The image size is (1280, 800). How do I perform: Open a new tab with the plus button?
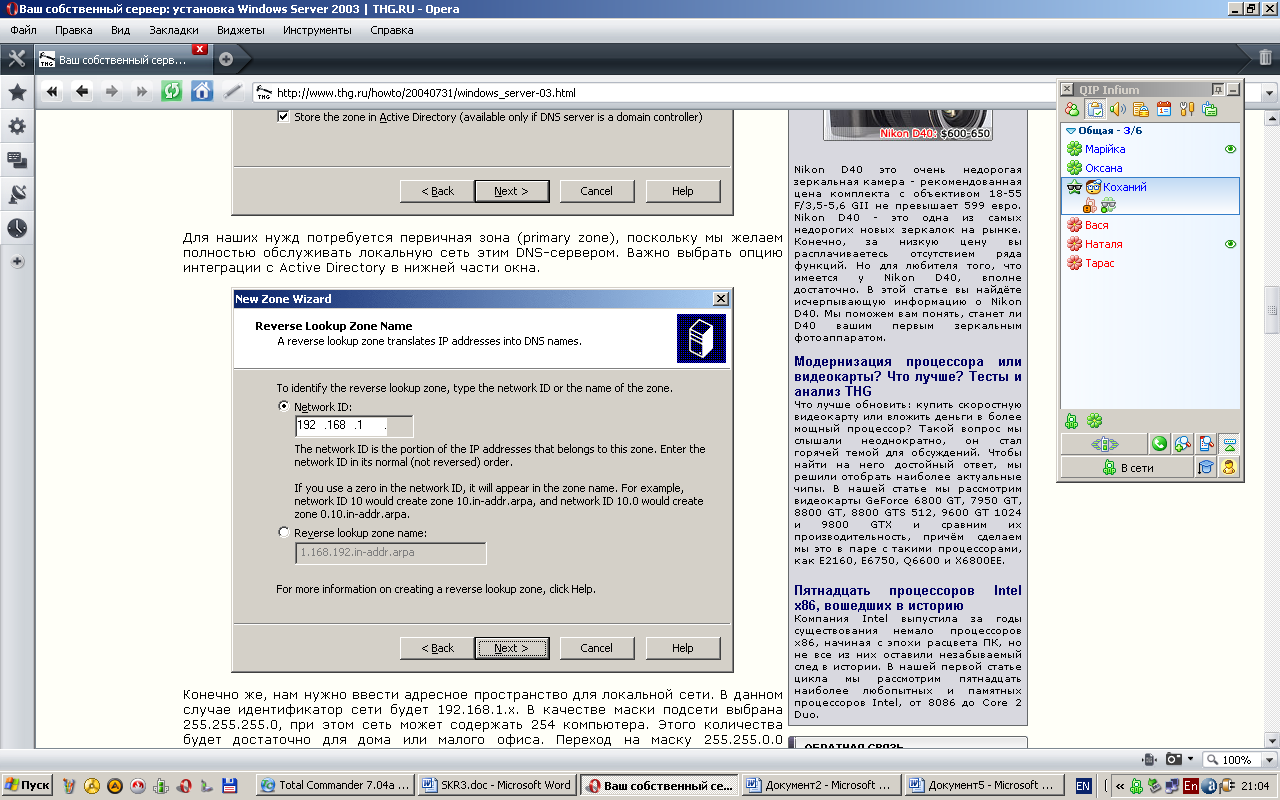coord(226,59)
